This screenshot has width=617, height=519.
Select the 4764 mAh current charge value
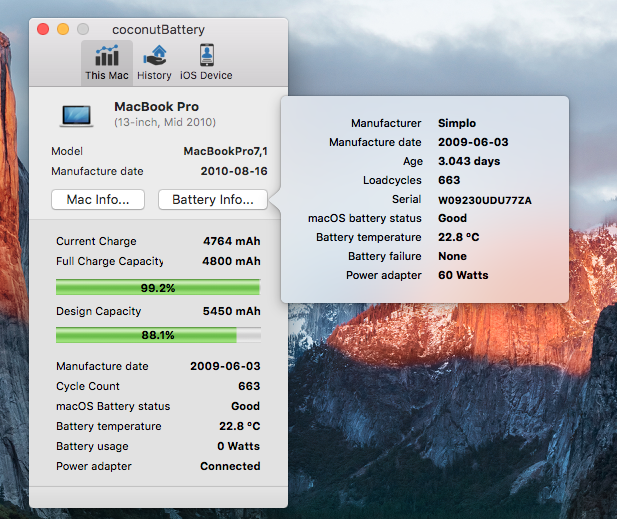[x=232, y=241]
